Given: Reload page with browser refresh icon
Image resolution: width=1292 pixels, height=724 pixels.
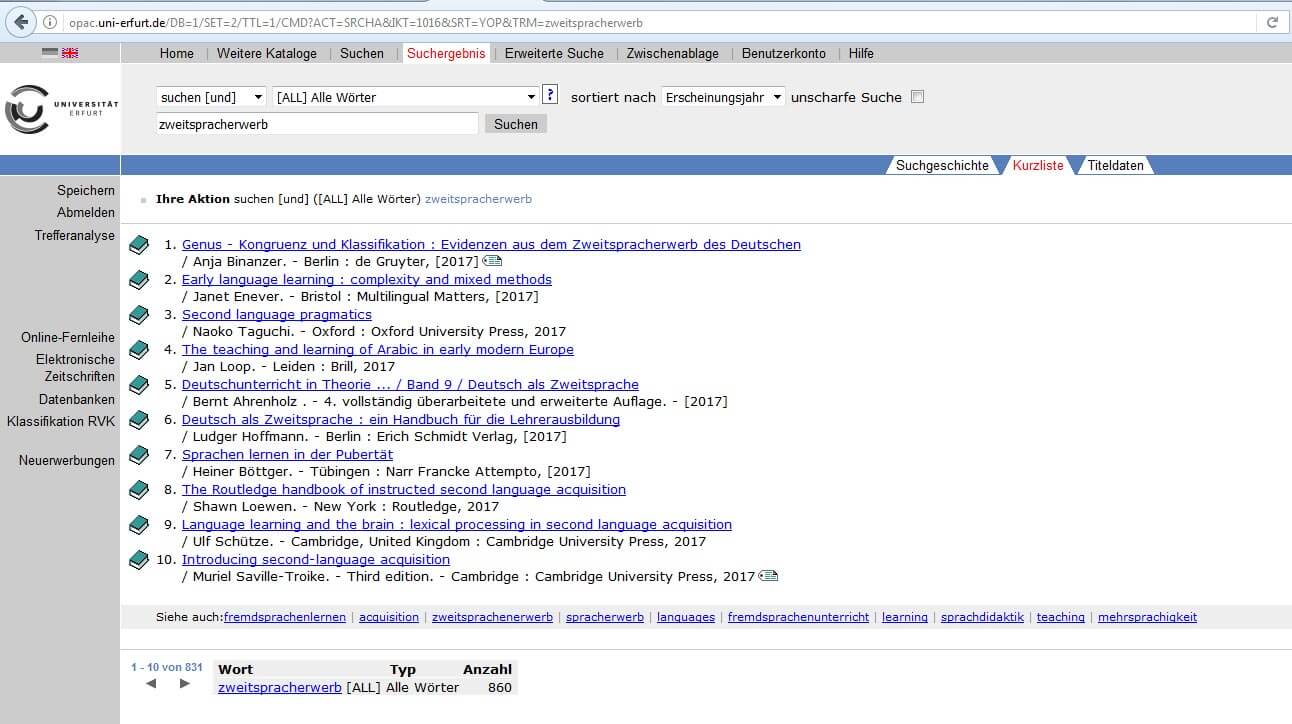Looking at the screenshot, I should [x=1272, y=22].
